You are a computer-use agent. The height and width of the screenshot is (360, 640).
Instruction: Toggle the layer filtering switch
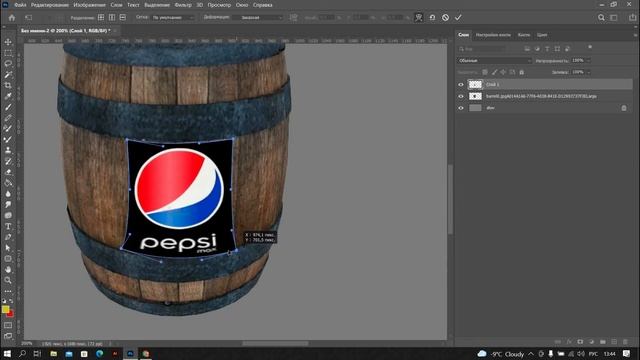590,47
